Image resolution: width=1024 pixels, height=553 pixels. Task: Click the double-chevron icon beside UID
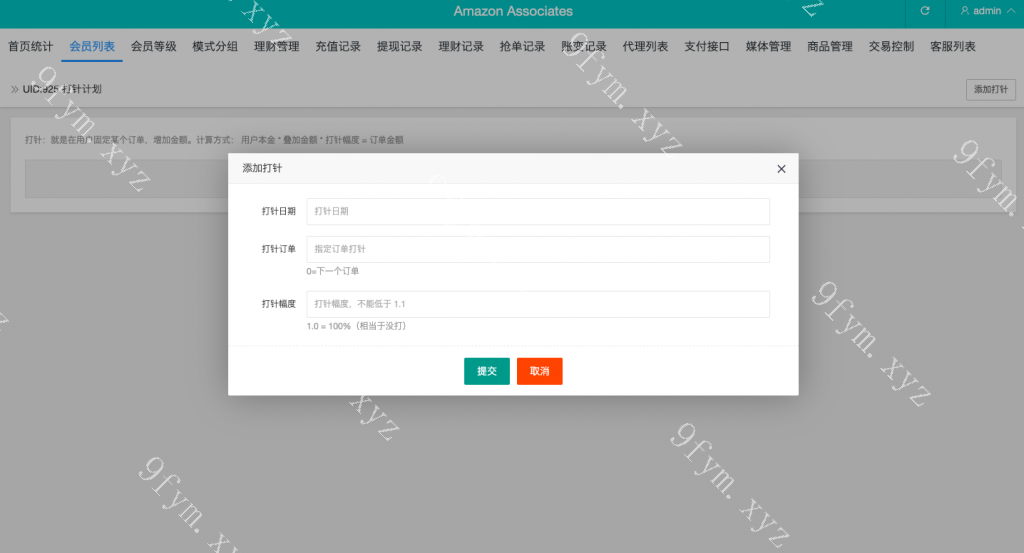[x=14, y=89]
